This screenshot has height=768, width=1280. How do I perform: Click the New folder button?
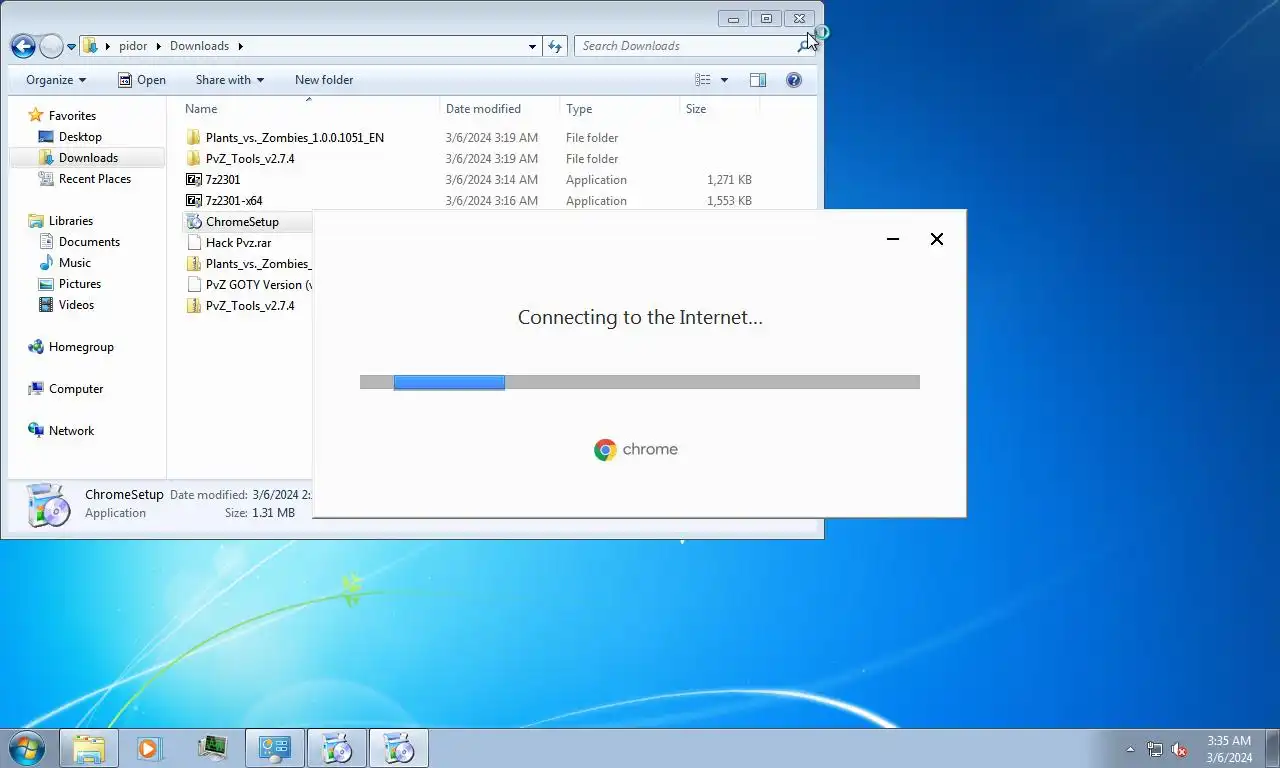point(324,80)
